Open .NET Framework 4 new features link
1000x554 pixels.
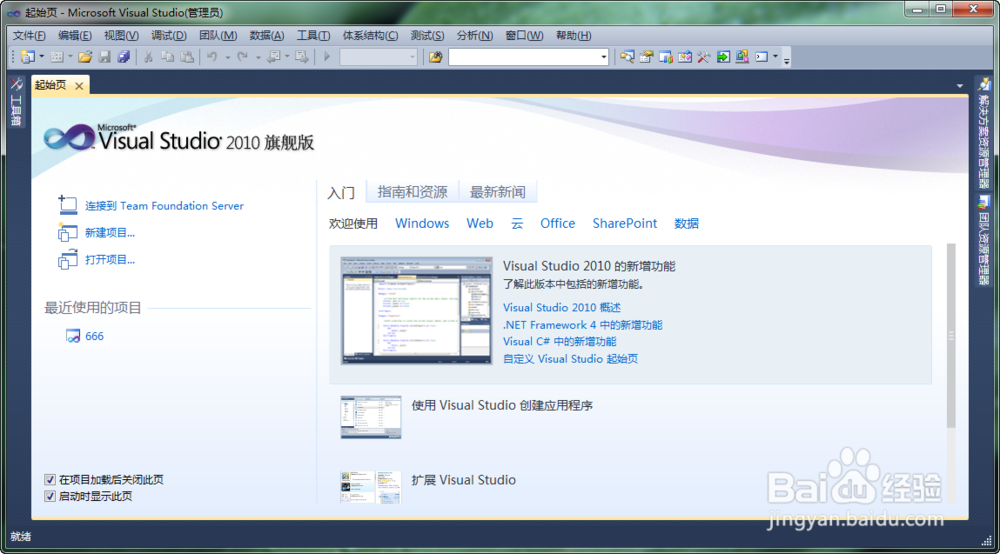point(583,324)
